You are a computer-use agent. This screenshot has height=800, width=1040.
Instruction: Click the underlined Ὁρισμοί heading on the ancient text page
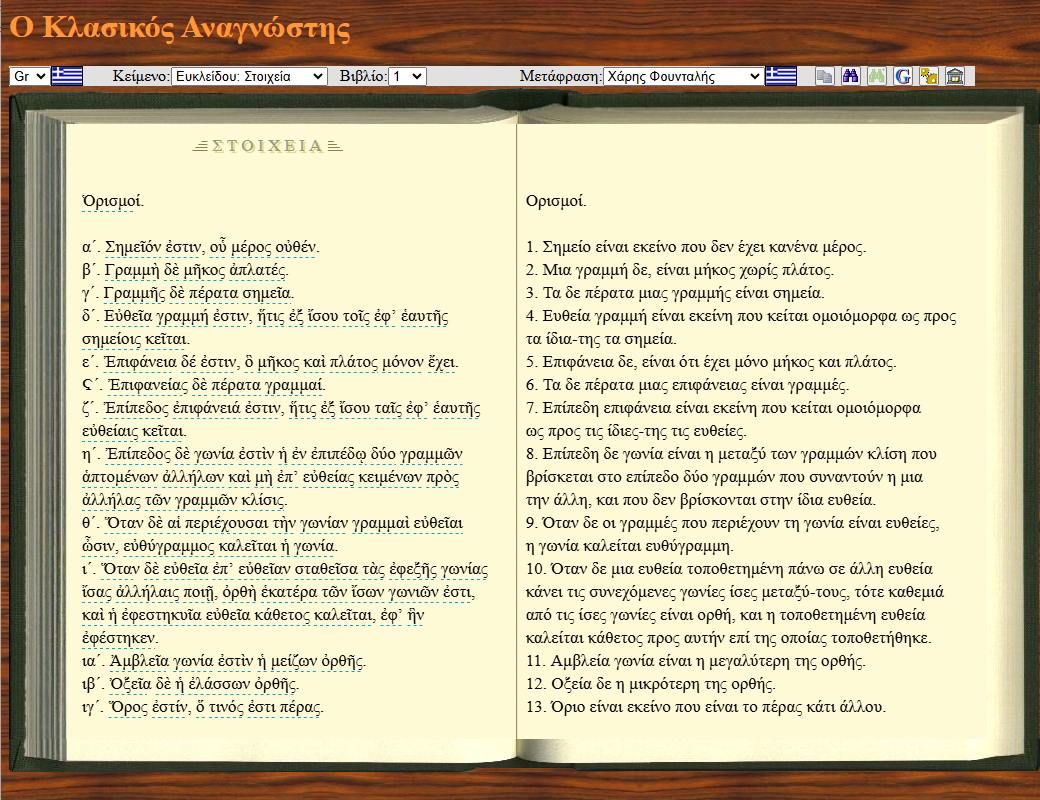[x=111, y=202]
